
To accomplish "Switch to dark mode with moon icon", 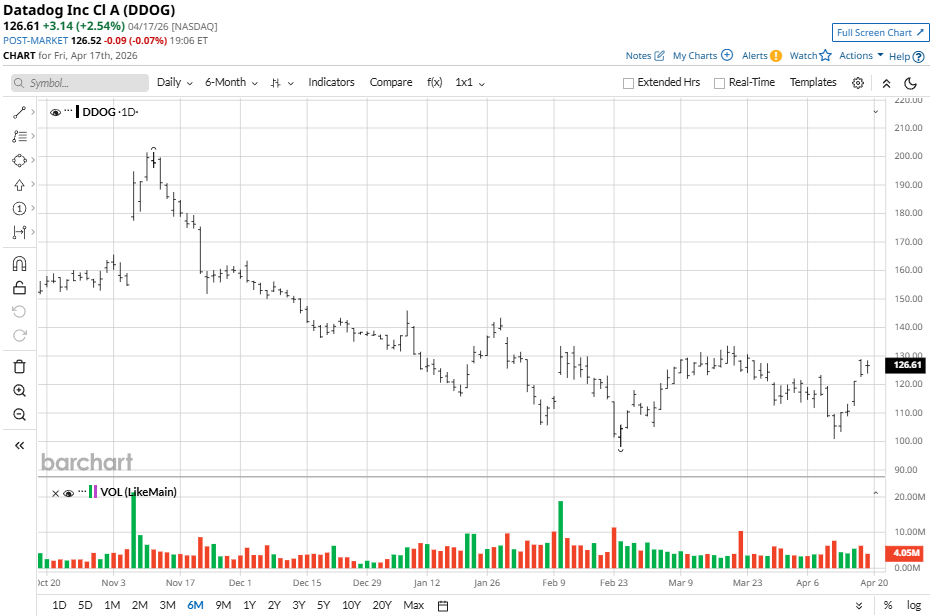I will point(911,83).
